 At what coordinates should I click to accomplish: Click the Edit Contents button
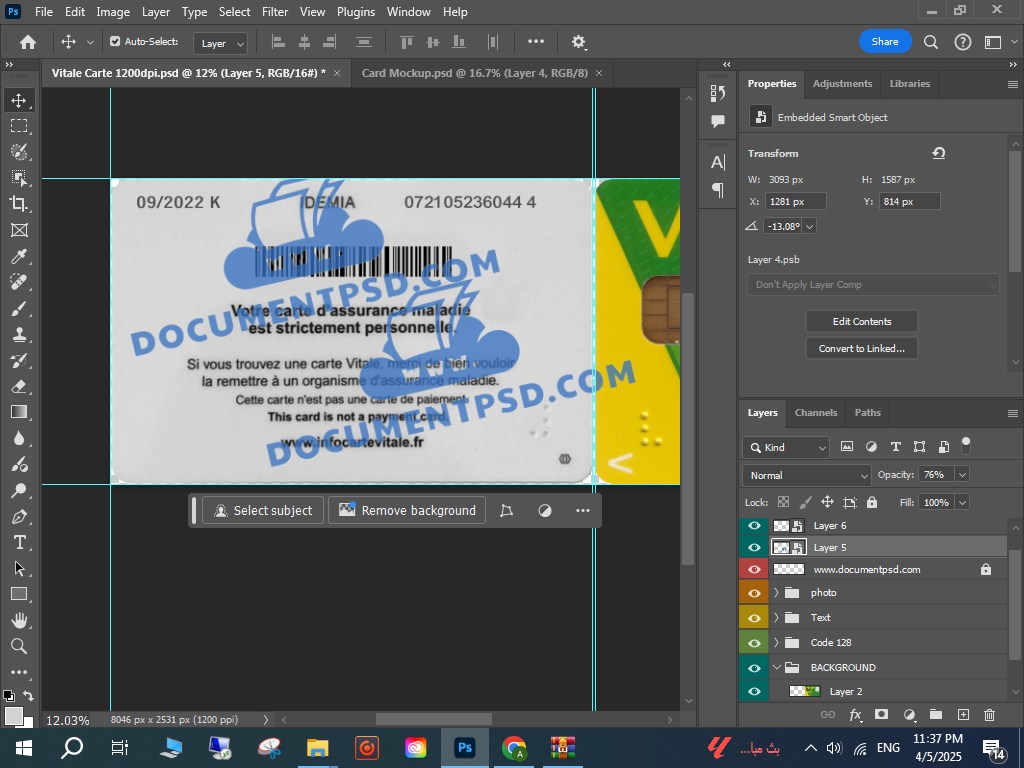(862, 321)
